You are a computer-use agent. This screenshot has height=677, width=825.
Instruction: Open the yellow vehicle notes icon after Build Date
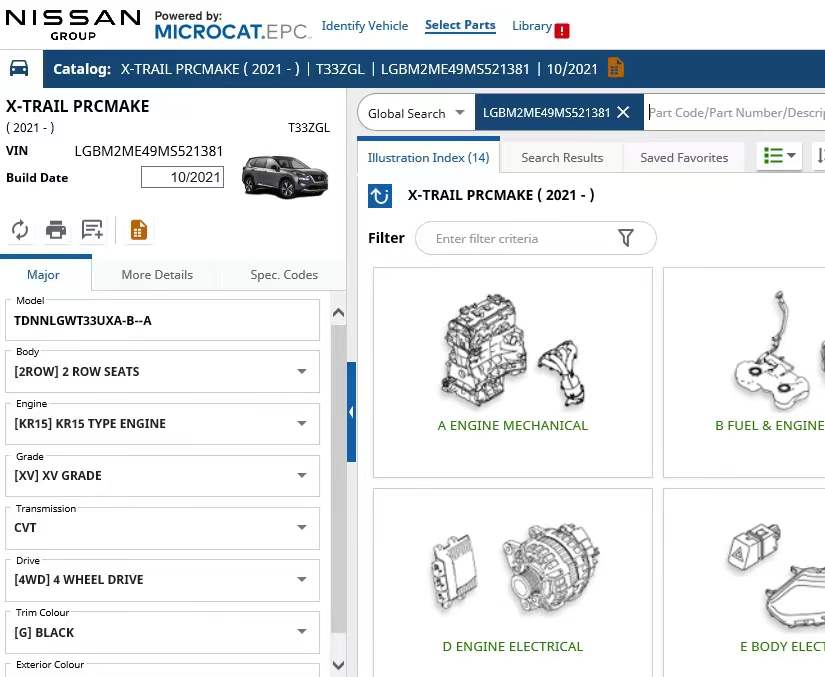pyautogui.click(x=616, y=68)
